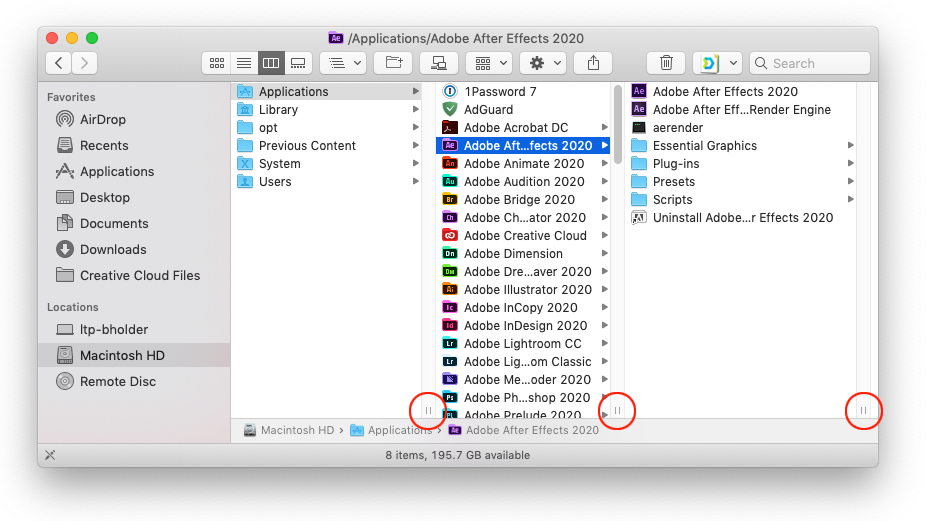The height and width of the screenshot is (521, 931).
Task: Select Adobe Illustrator 2020
Action: click(x=523, y=290)
